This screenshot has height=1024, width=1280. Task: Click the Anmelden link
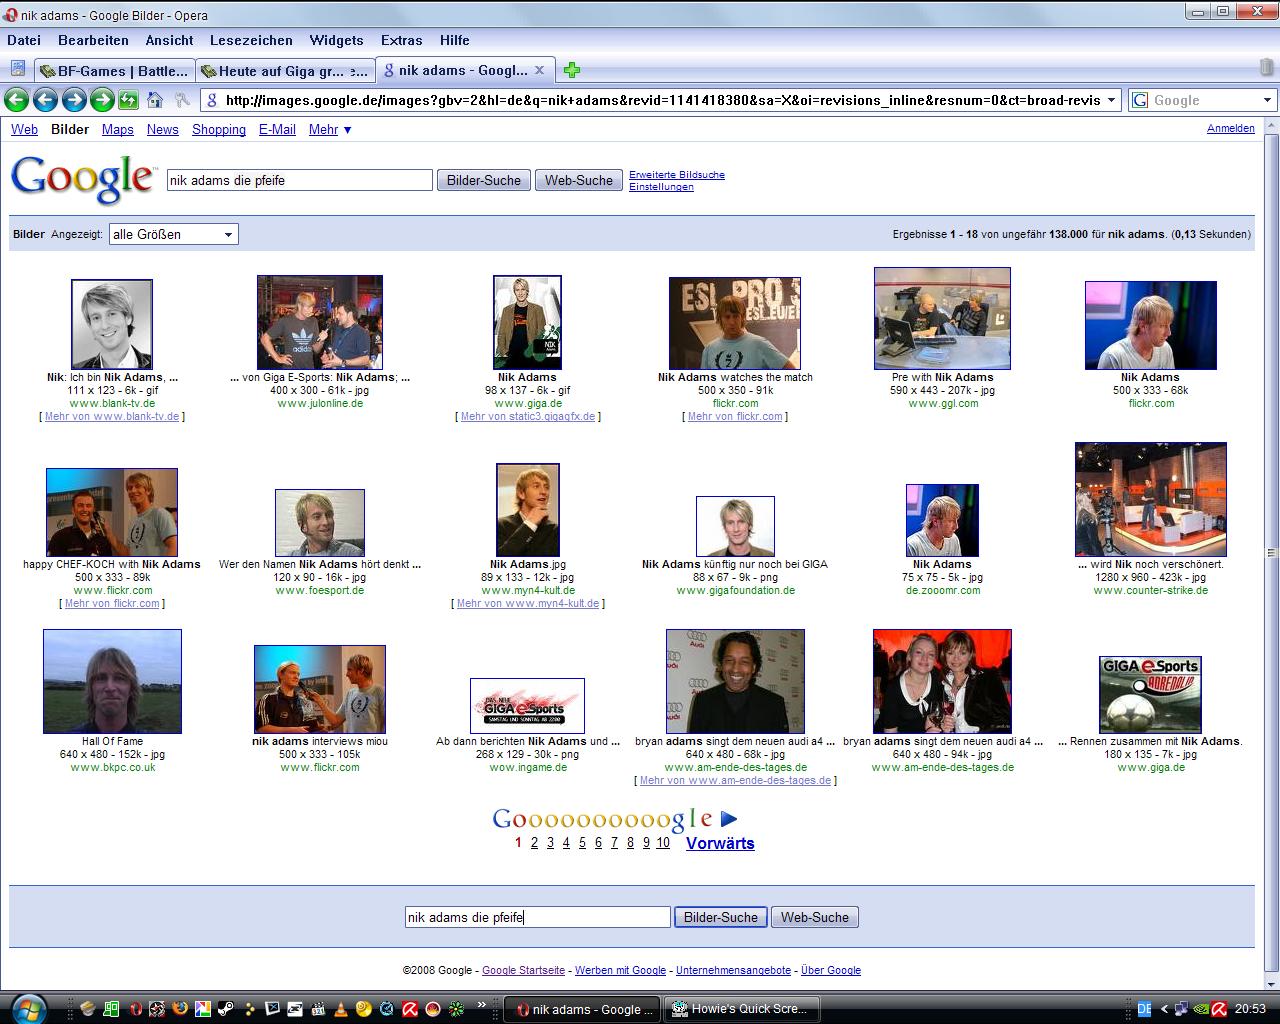(1231, 129)
